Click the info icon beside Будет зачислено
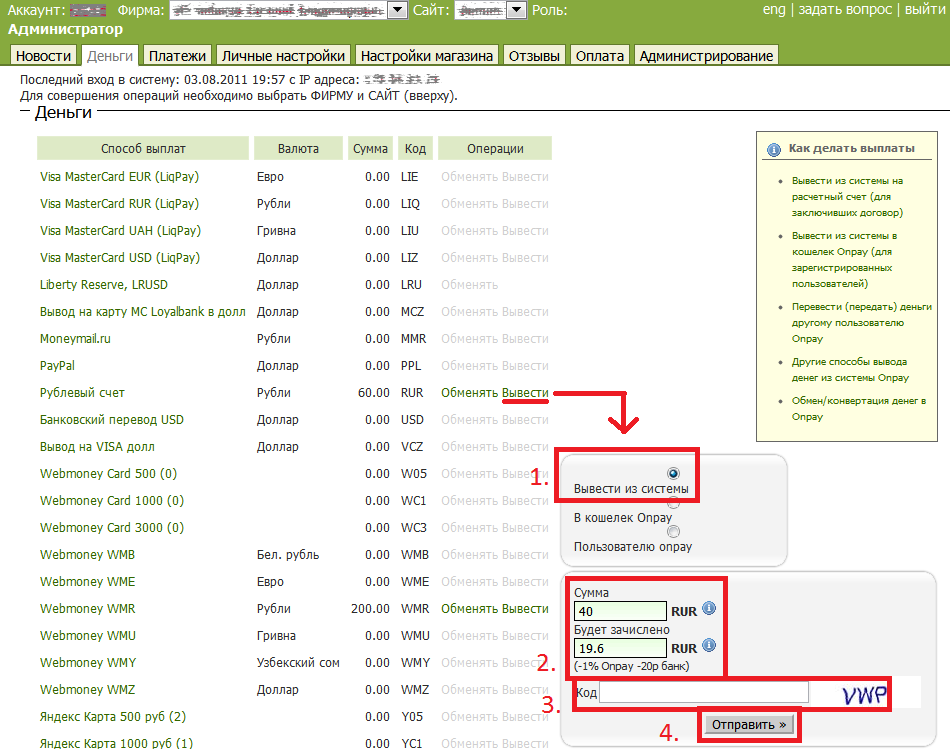This screenshot has width=950, height=749. (x=709, y=645)
